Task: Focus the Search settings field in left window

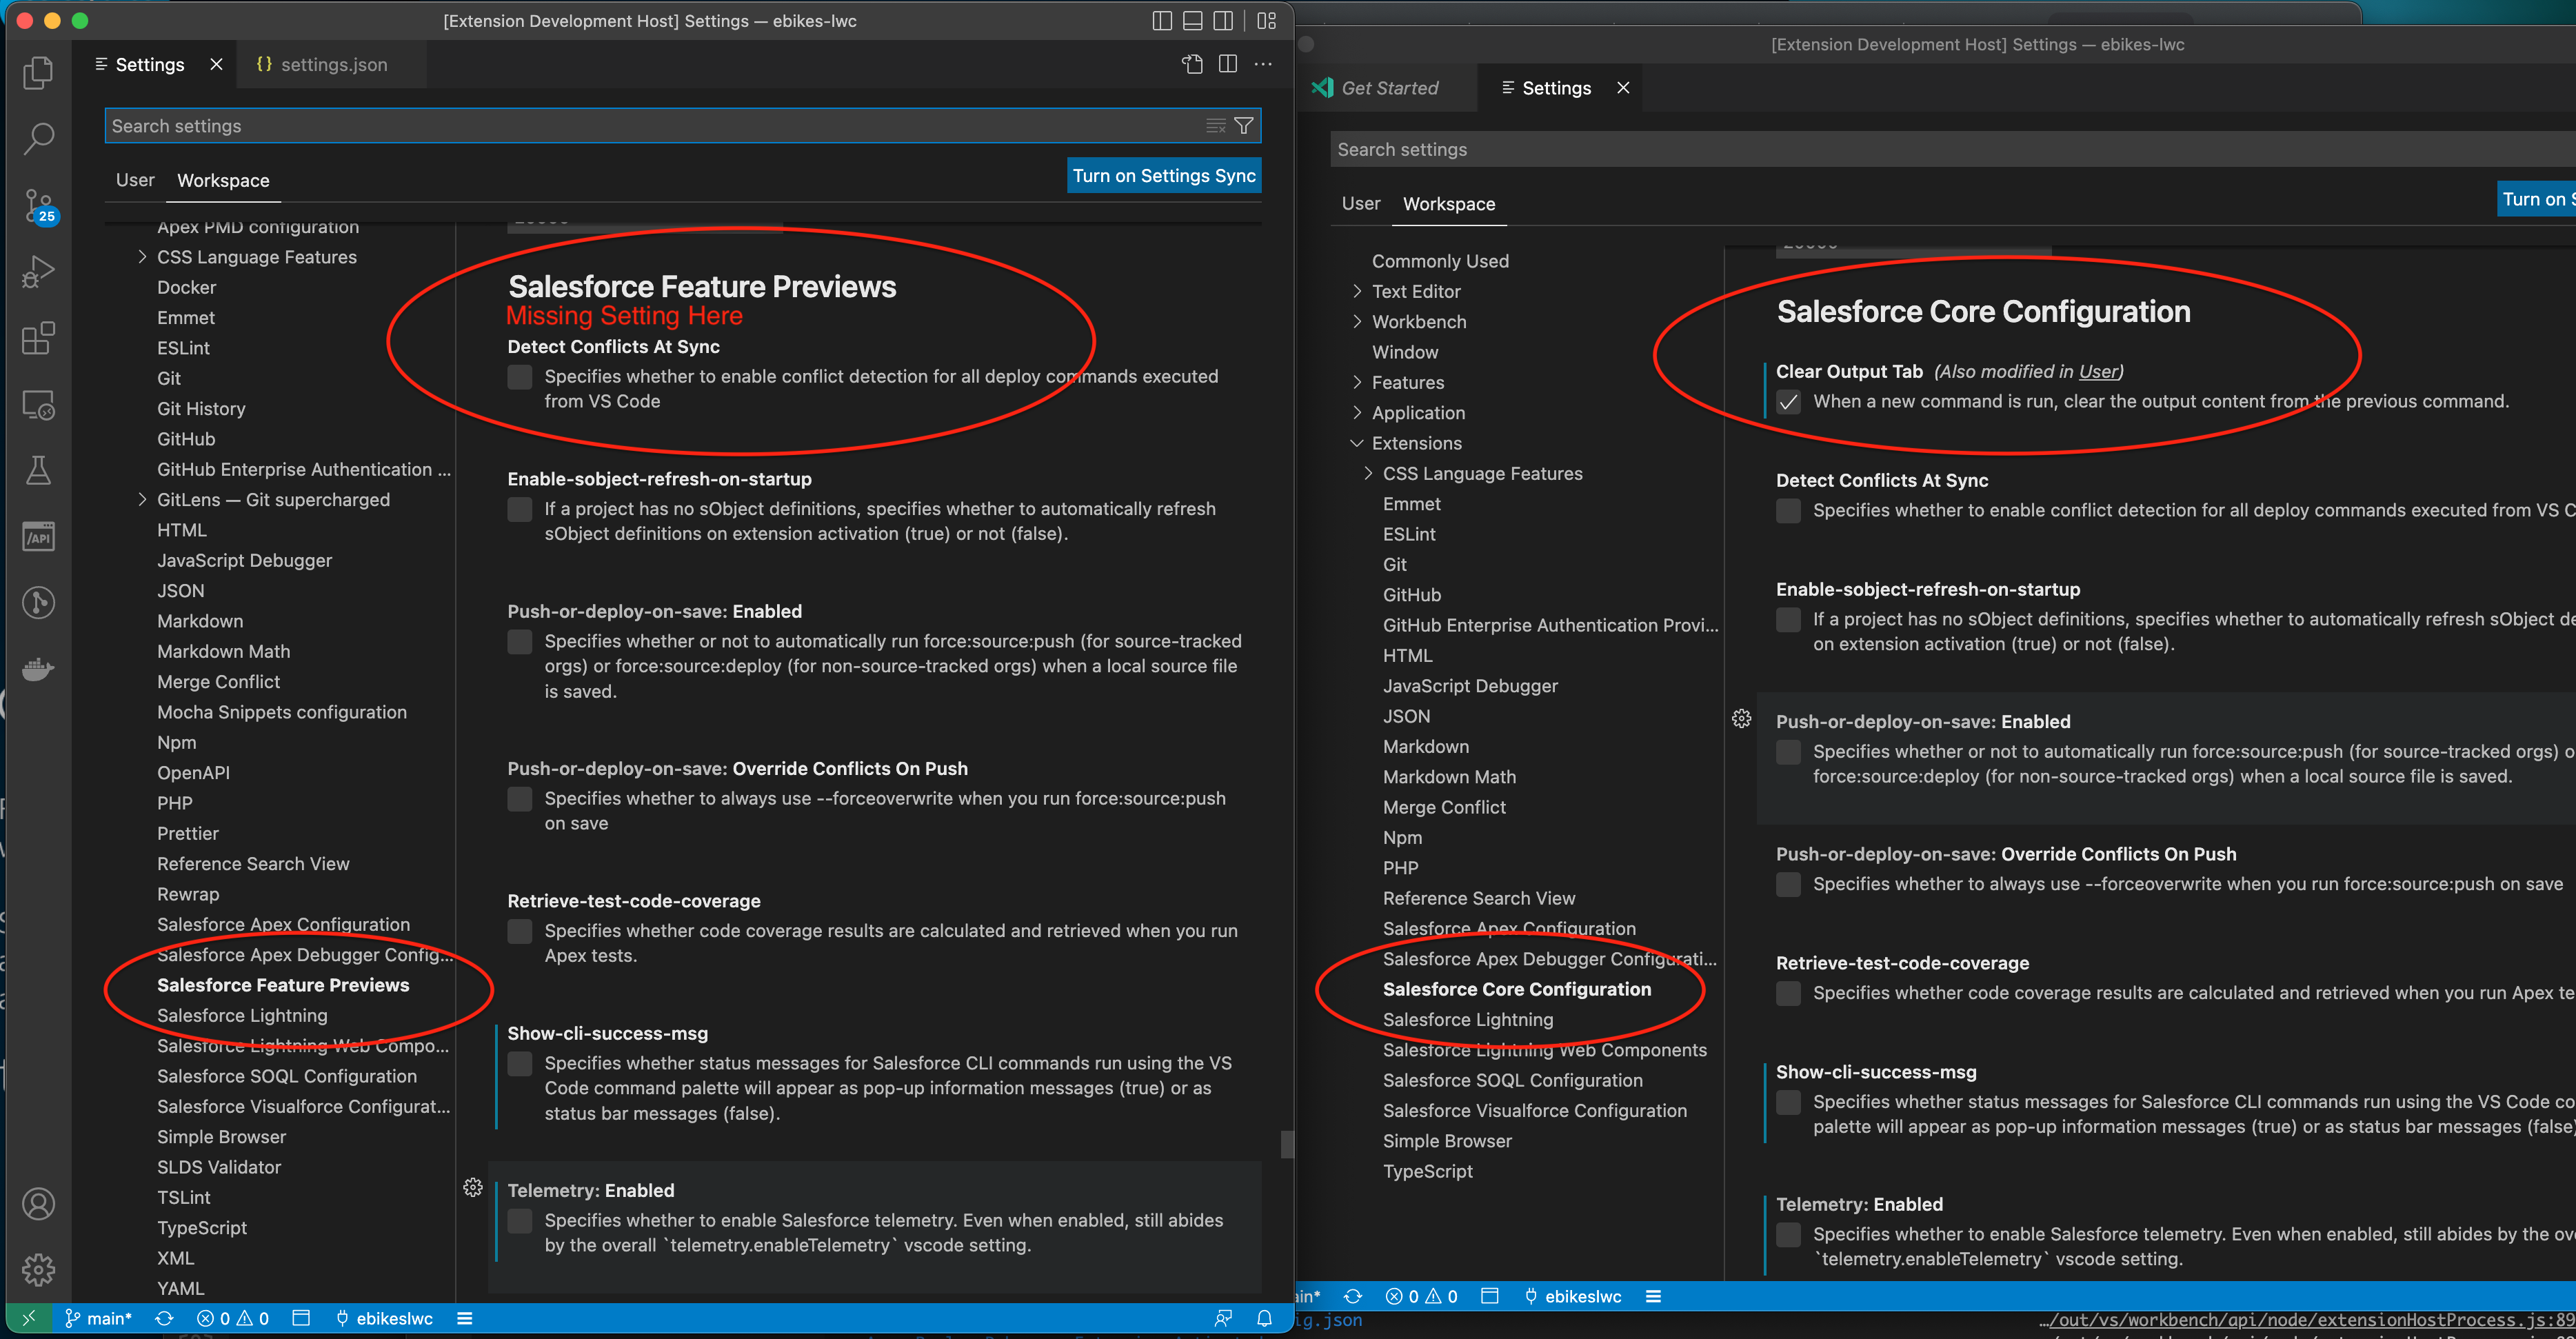Action: [650, 126]
